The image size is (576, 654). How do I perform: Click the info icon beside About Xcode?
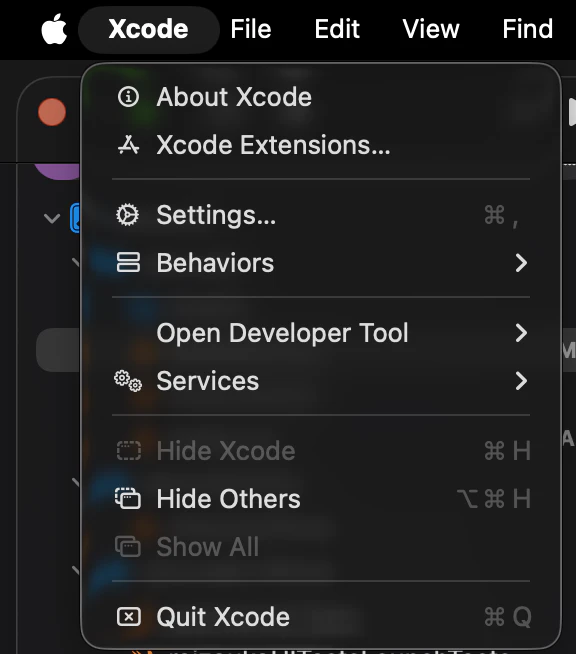[128, 97]
